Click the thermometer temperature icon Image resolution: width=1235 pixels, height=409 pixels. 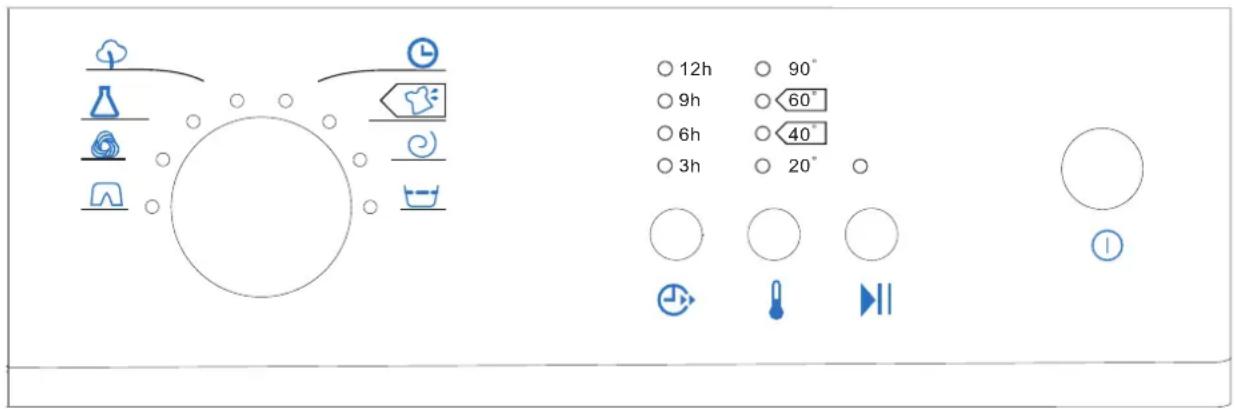tap(774, 301)
